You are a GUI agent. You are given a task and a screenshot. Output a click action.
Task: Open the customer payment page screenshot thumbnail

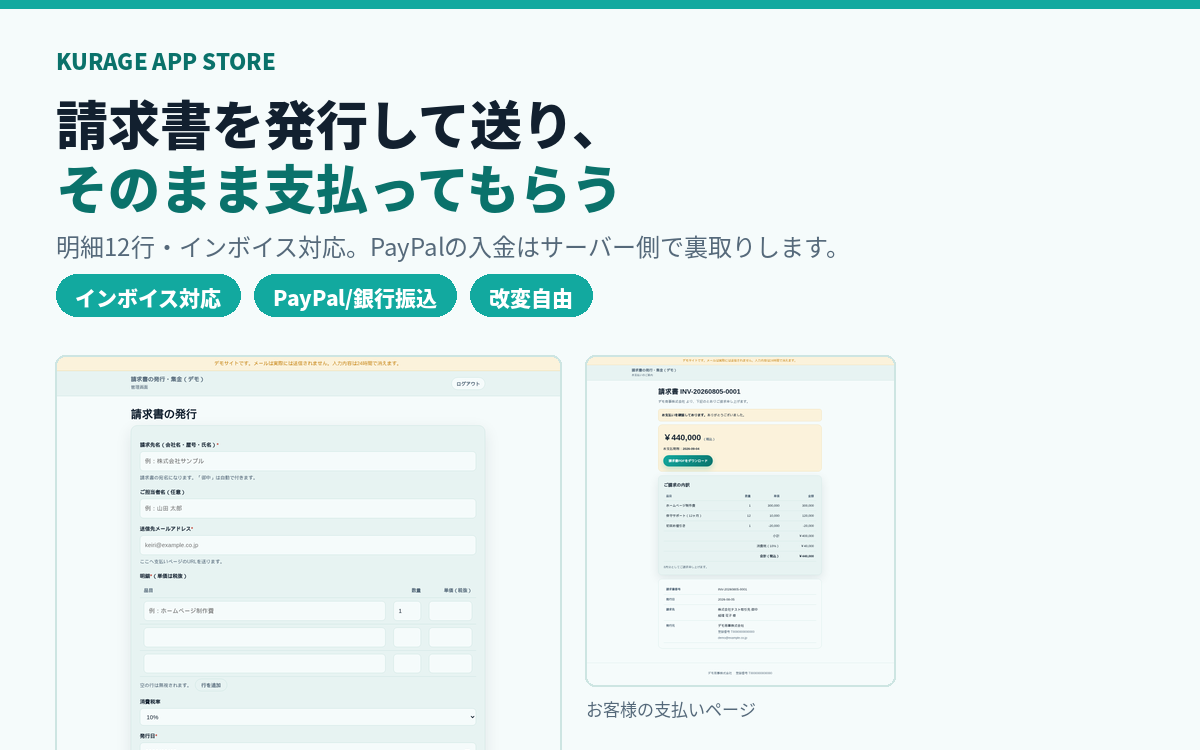741,521
